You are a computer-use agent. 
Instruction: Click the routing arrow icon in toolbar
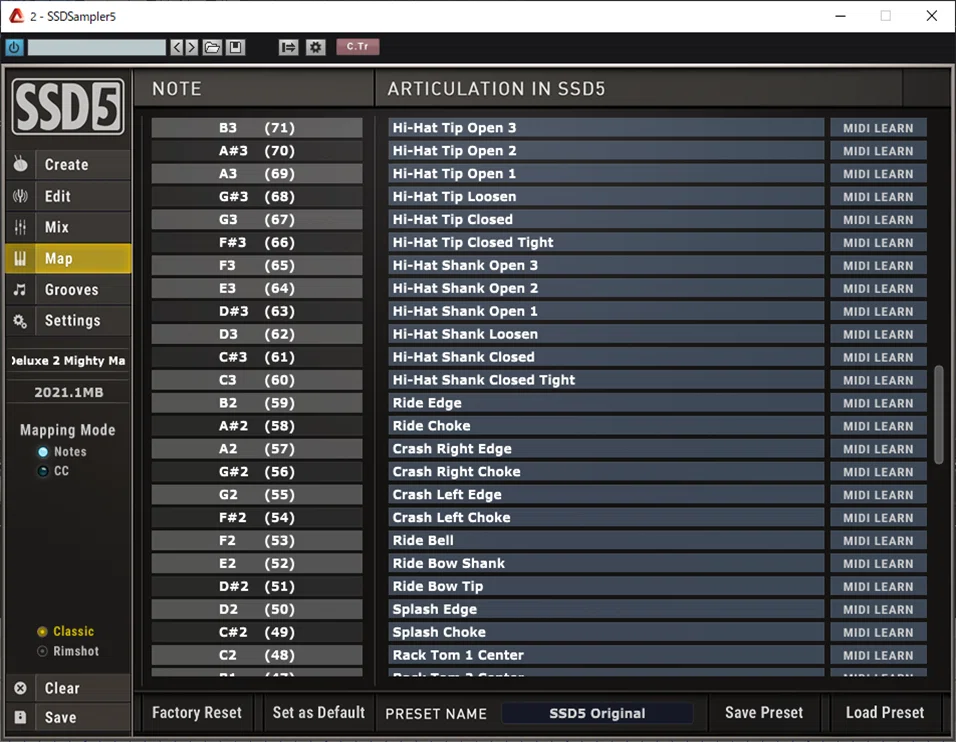(x=288, y=47)
